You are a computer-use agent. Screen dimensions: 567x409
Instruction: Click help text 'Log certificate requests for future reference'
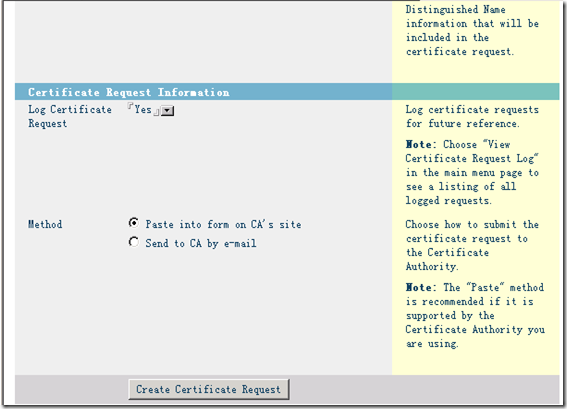[x=472, y=116]
